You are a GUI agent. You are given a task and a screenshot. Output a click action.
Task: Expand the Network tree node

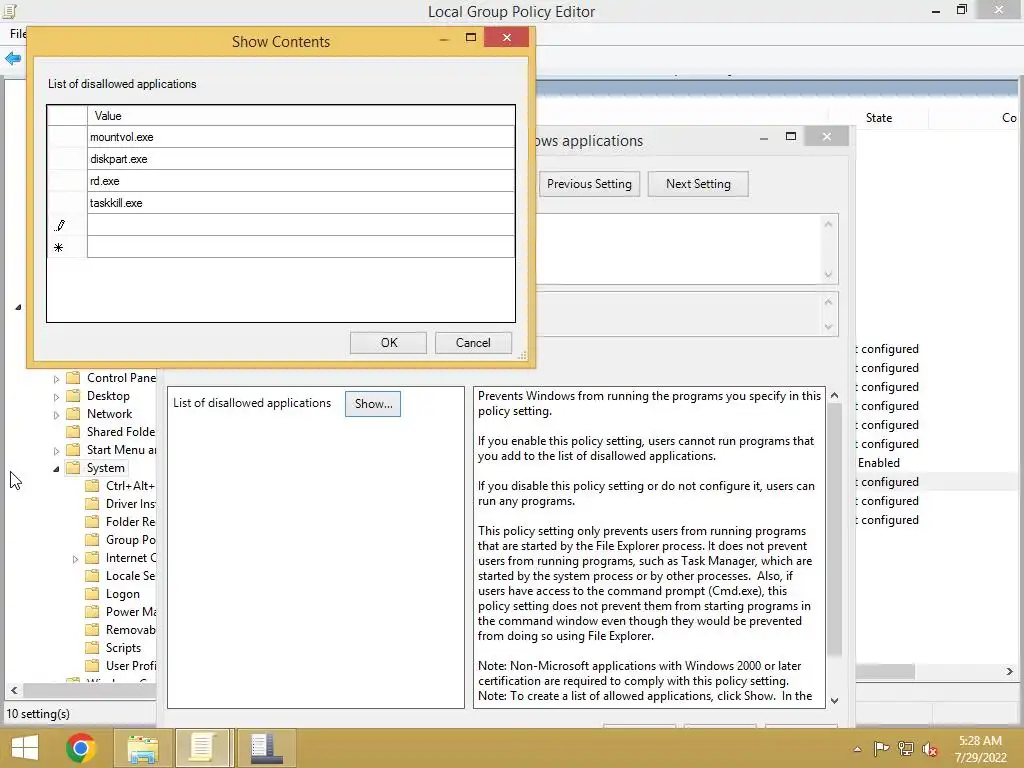(x=56, y=415)
